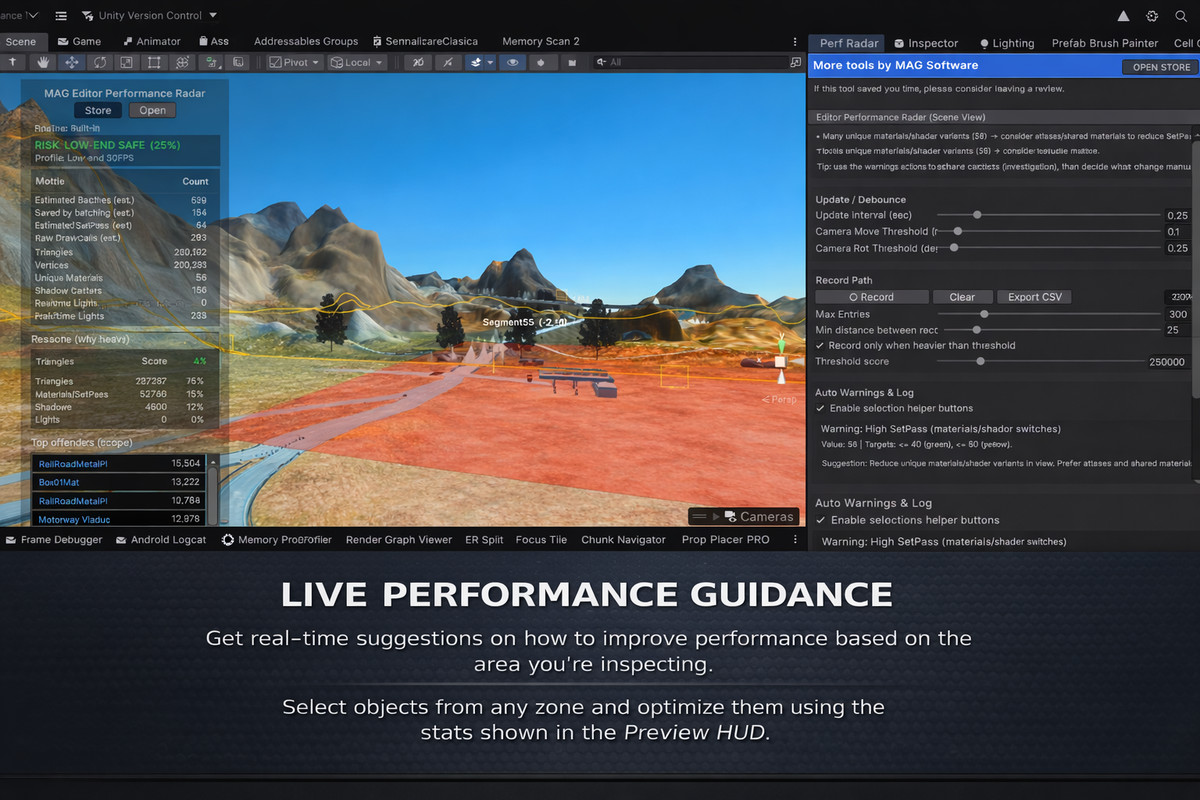Click the hamburger list icon in top bar

tap(62, 16)
